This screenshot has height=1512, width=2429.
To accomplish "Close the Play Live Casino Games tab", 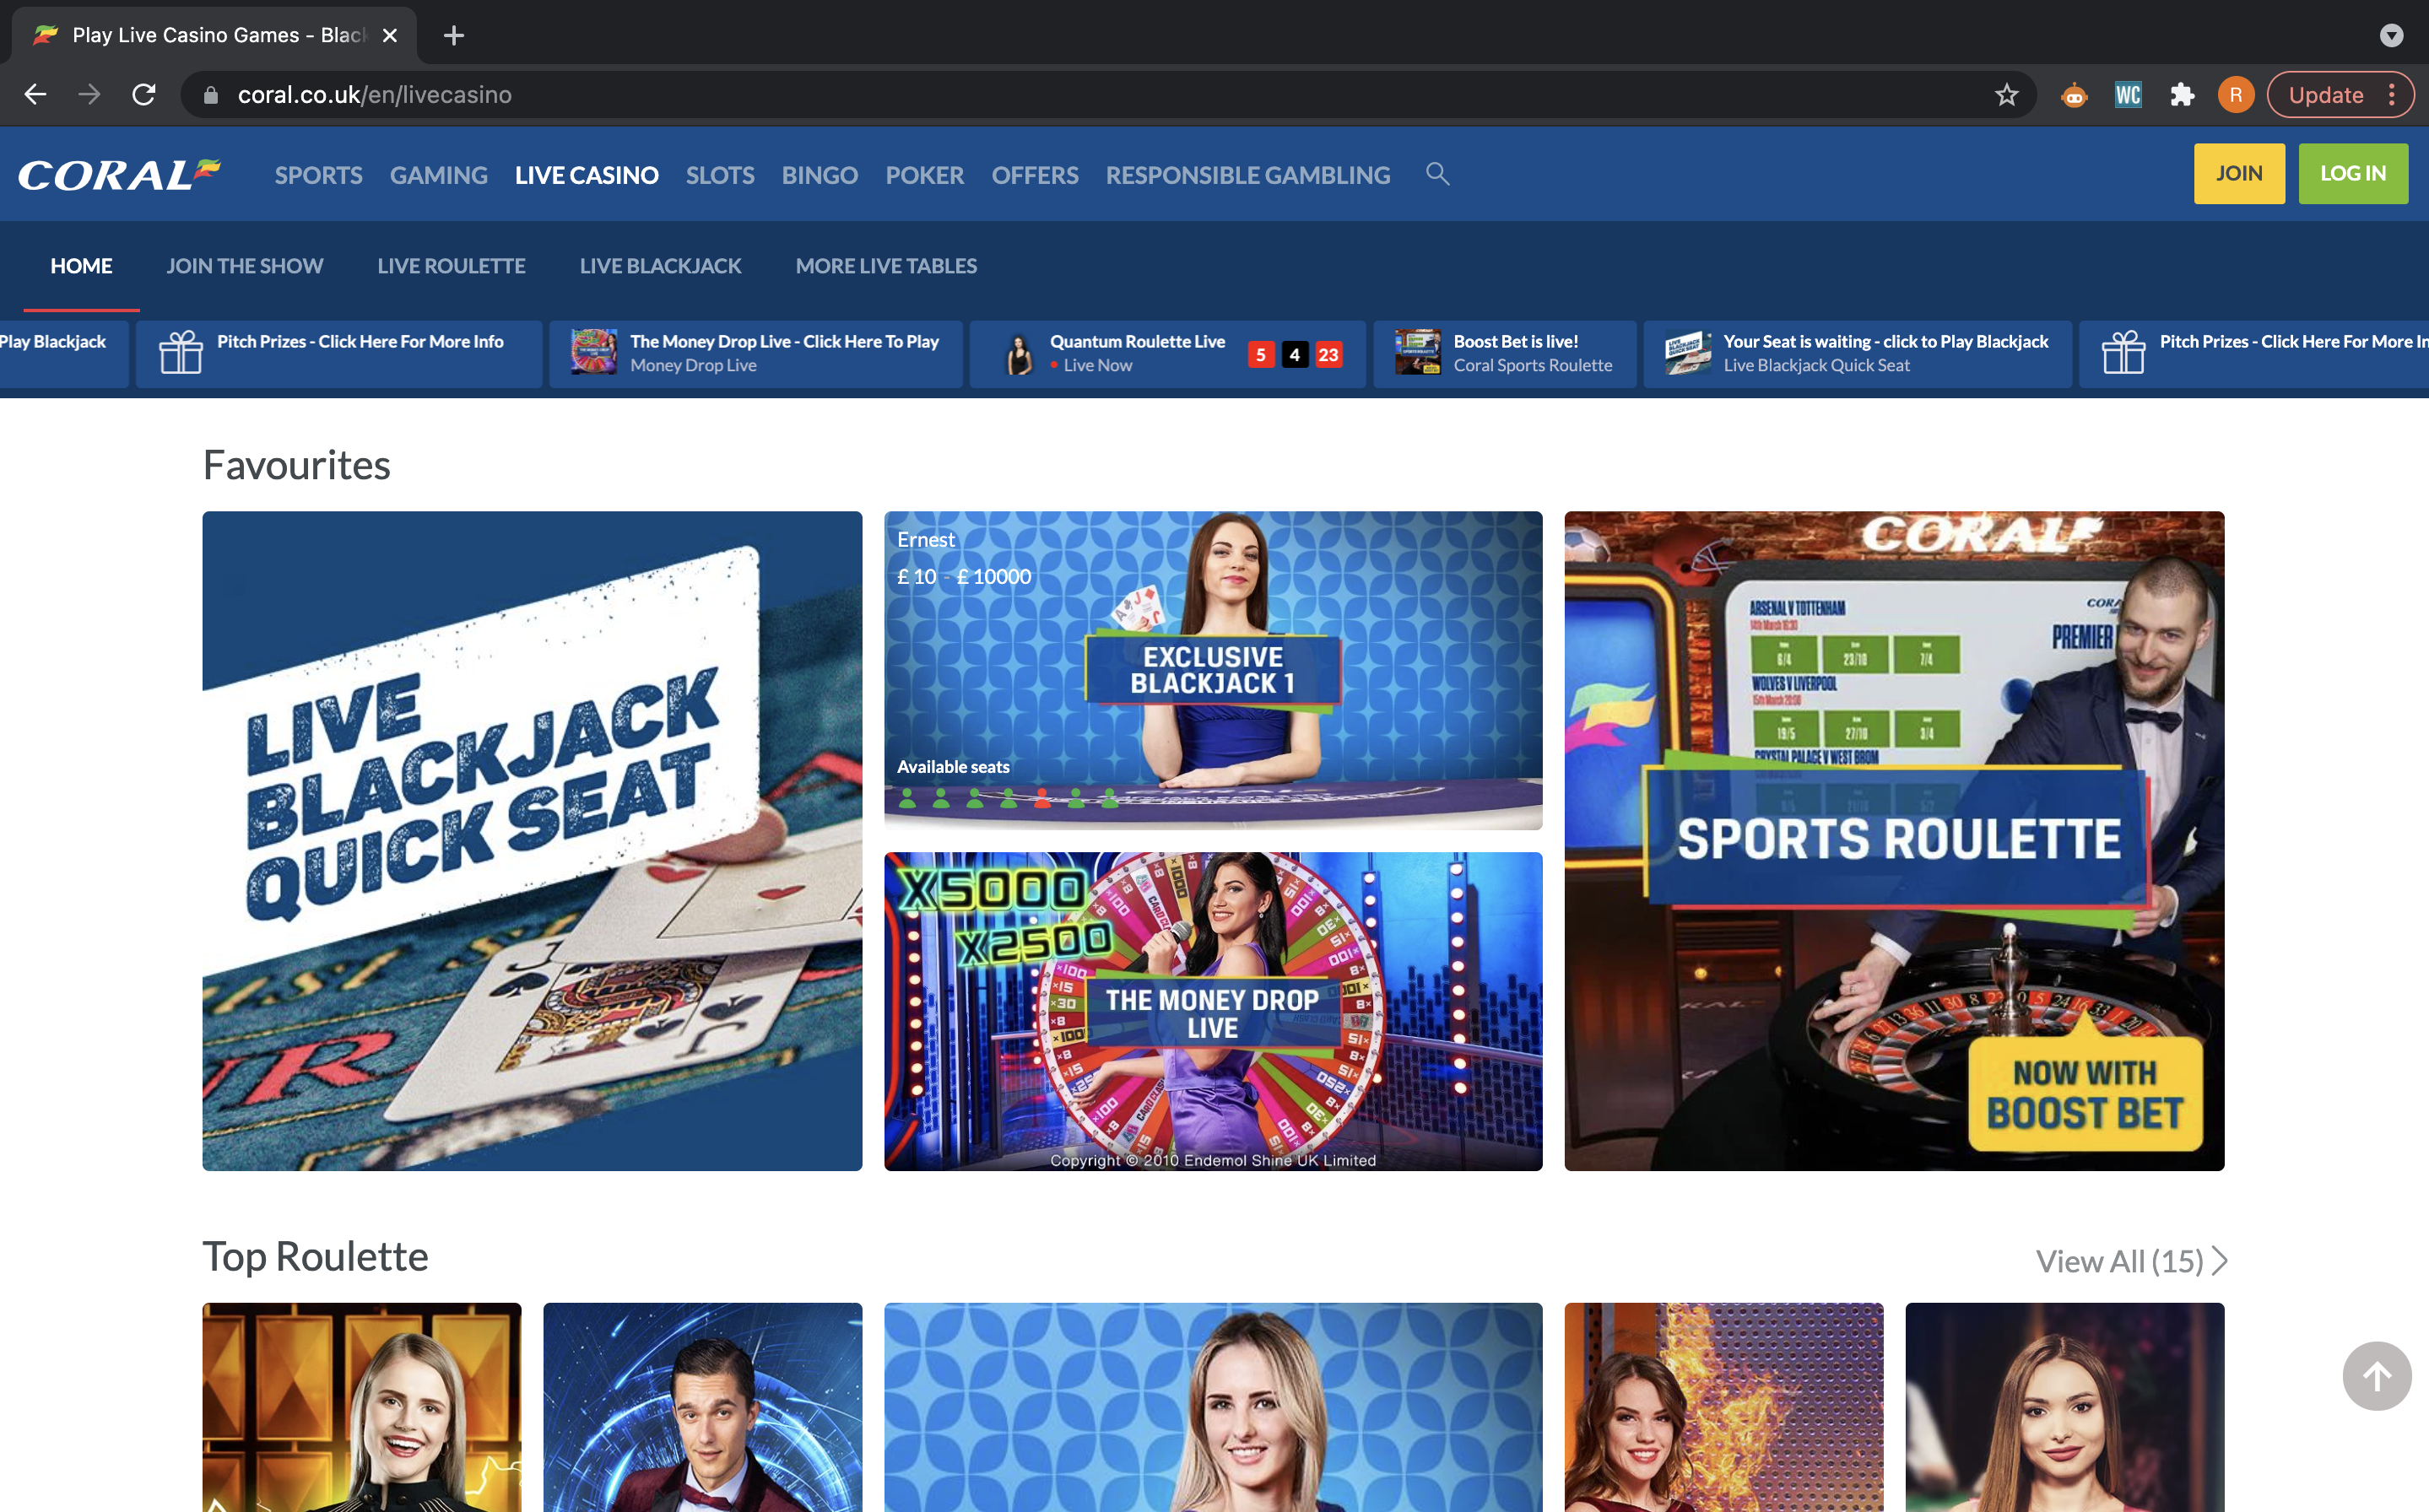I will point(390,36).
